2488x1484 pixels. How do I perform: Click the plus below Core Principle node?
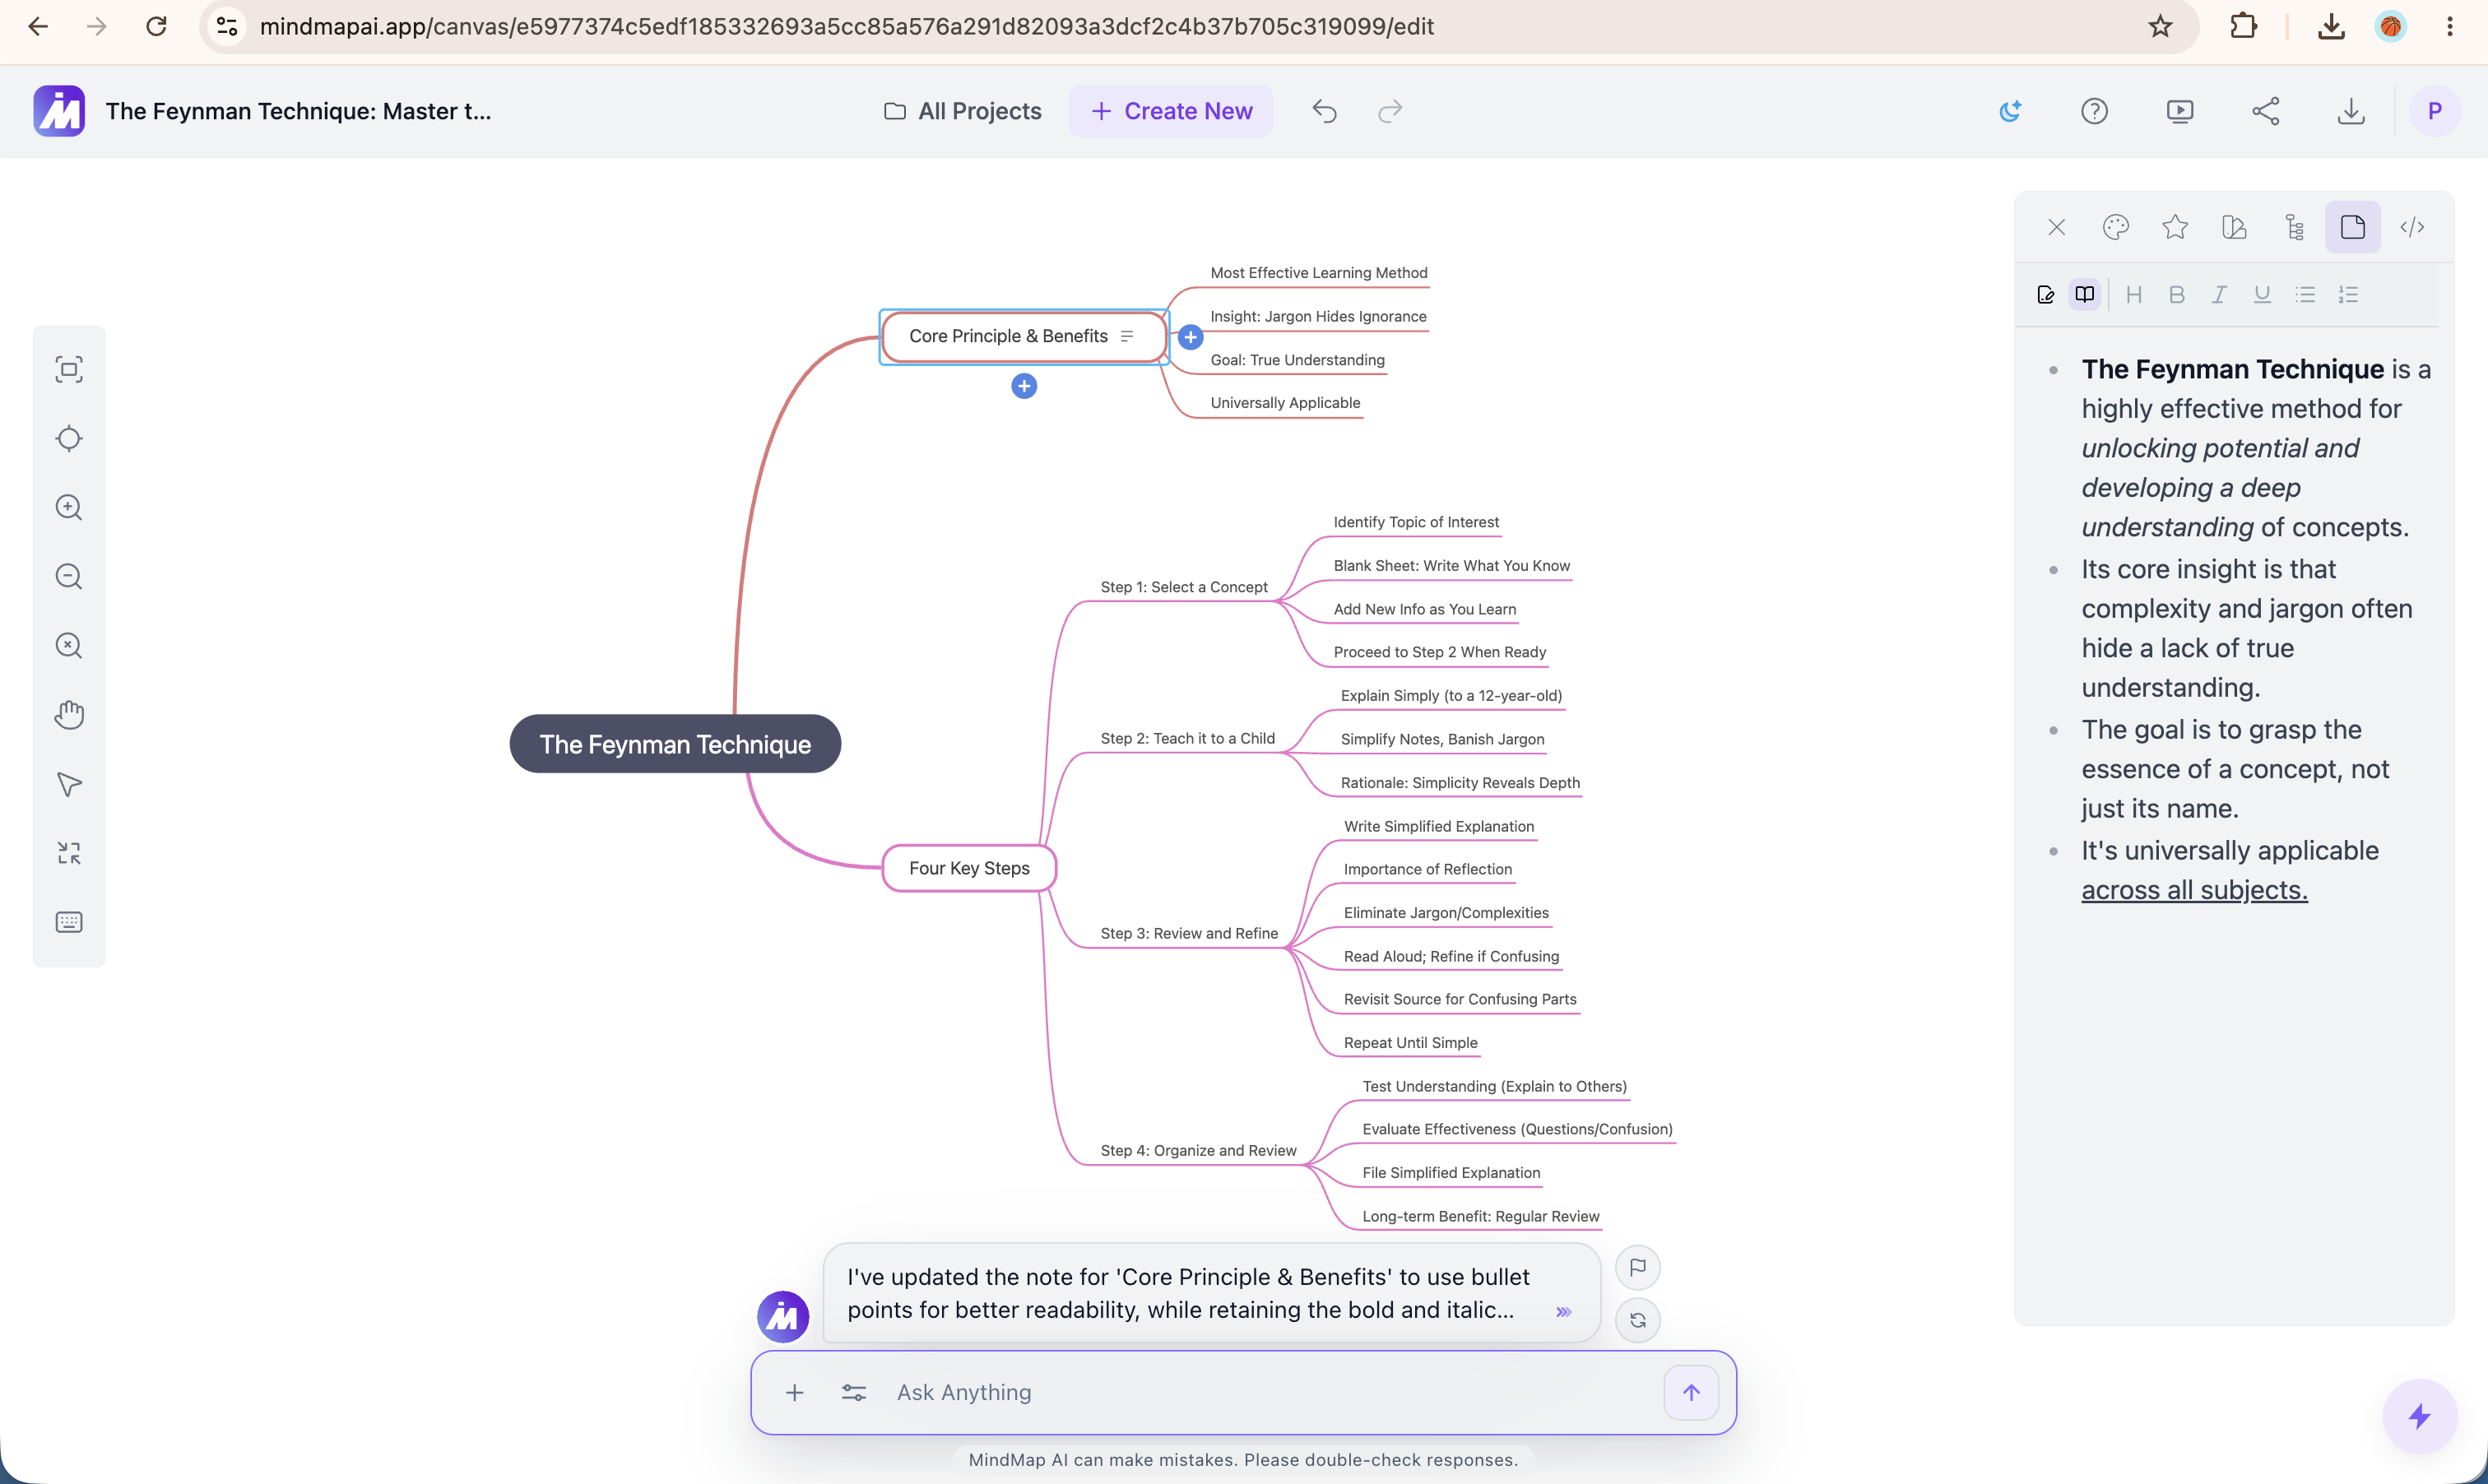pyautogui.click(x=1024, y=386)
